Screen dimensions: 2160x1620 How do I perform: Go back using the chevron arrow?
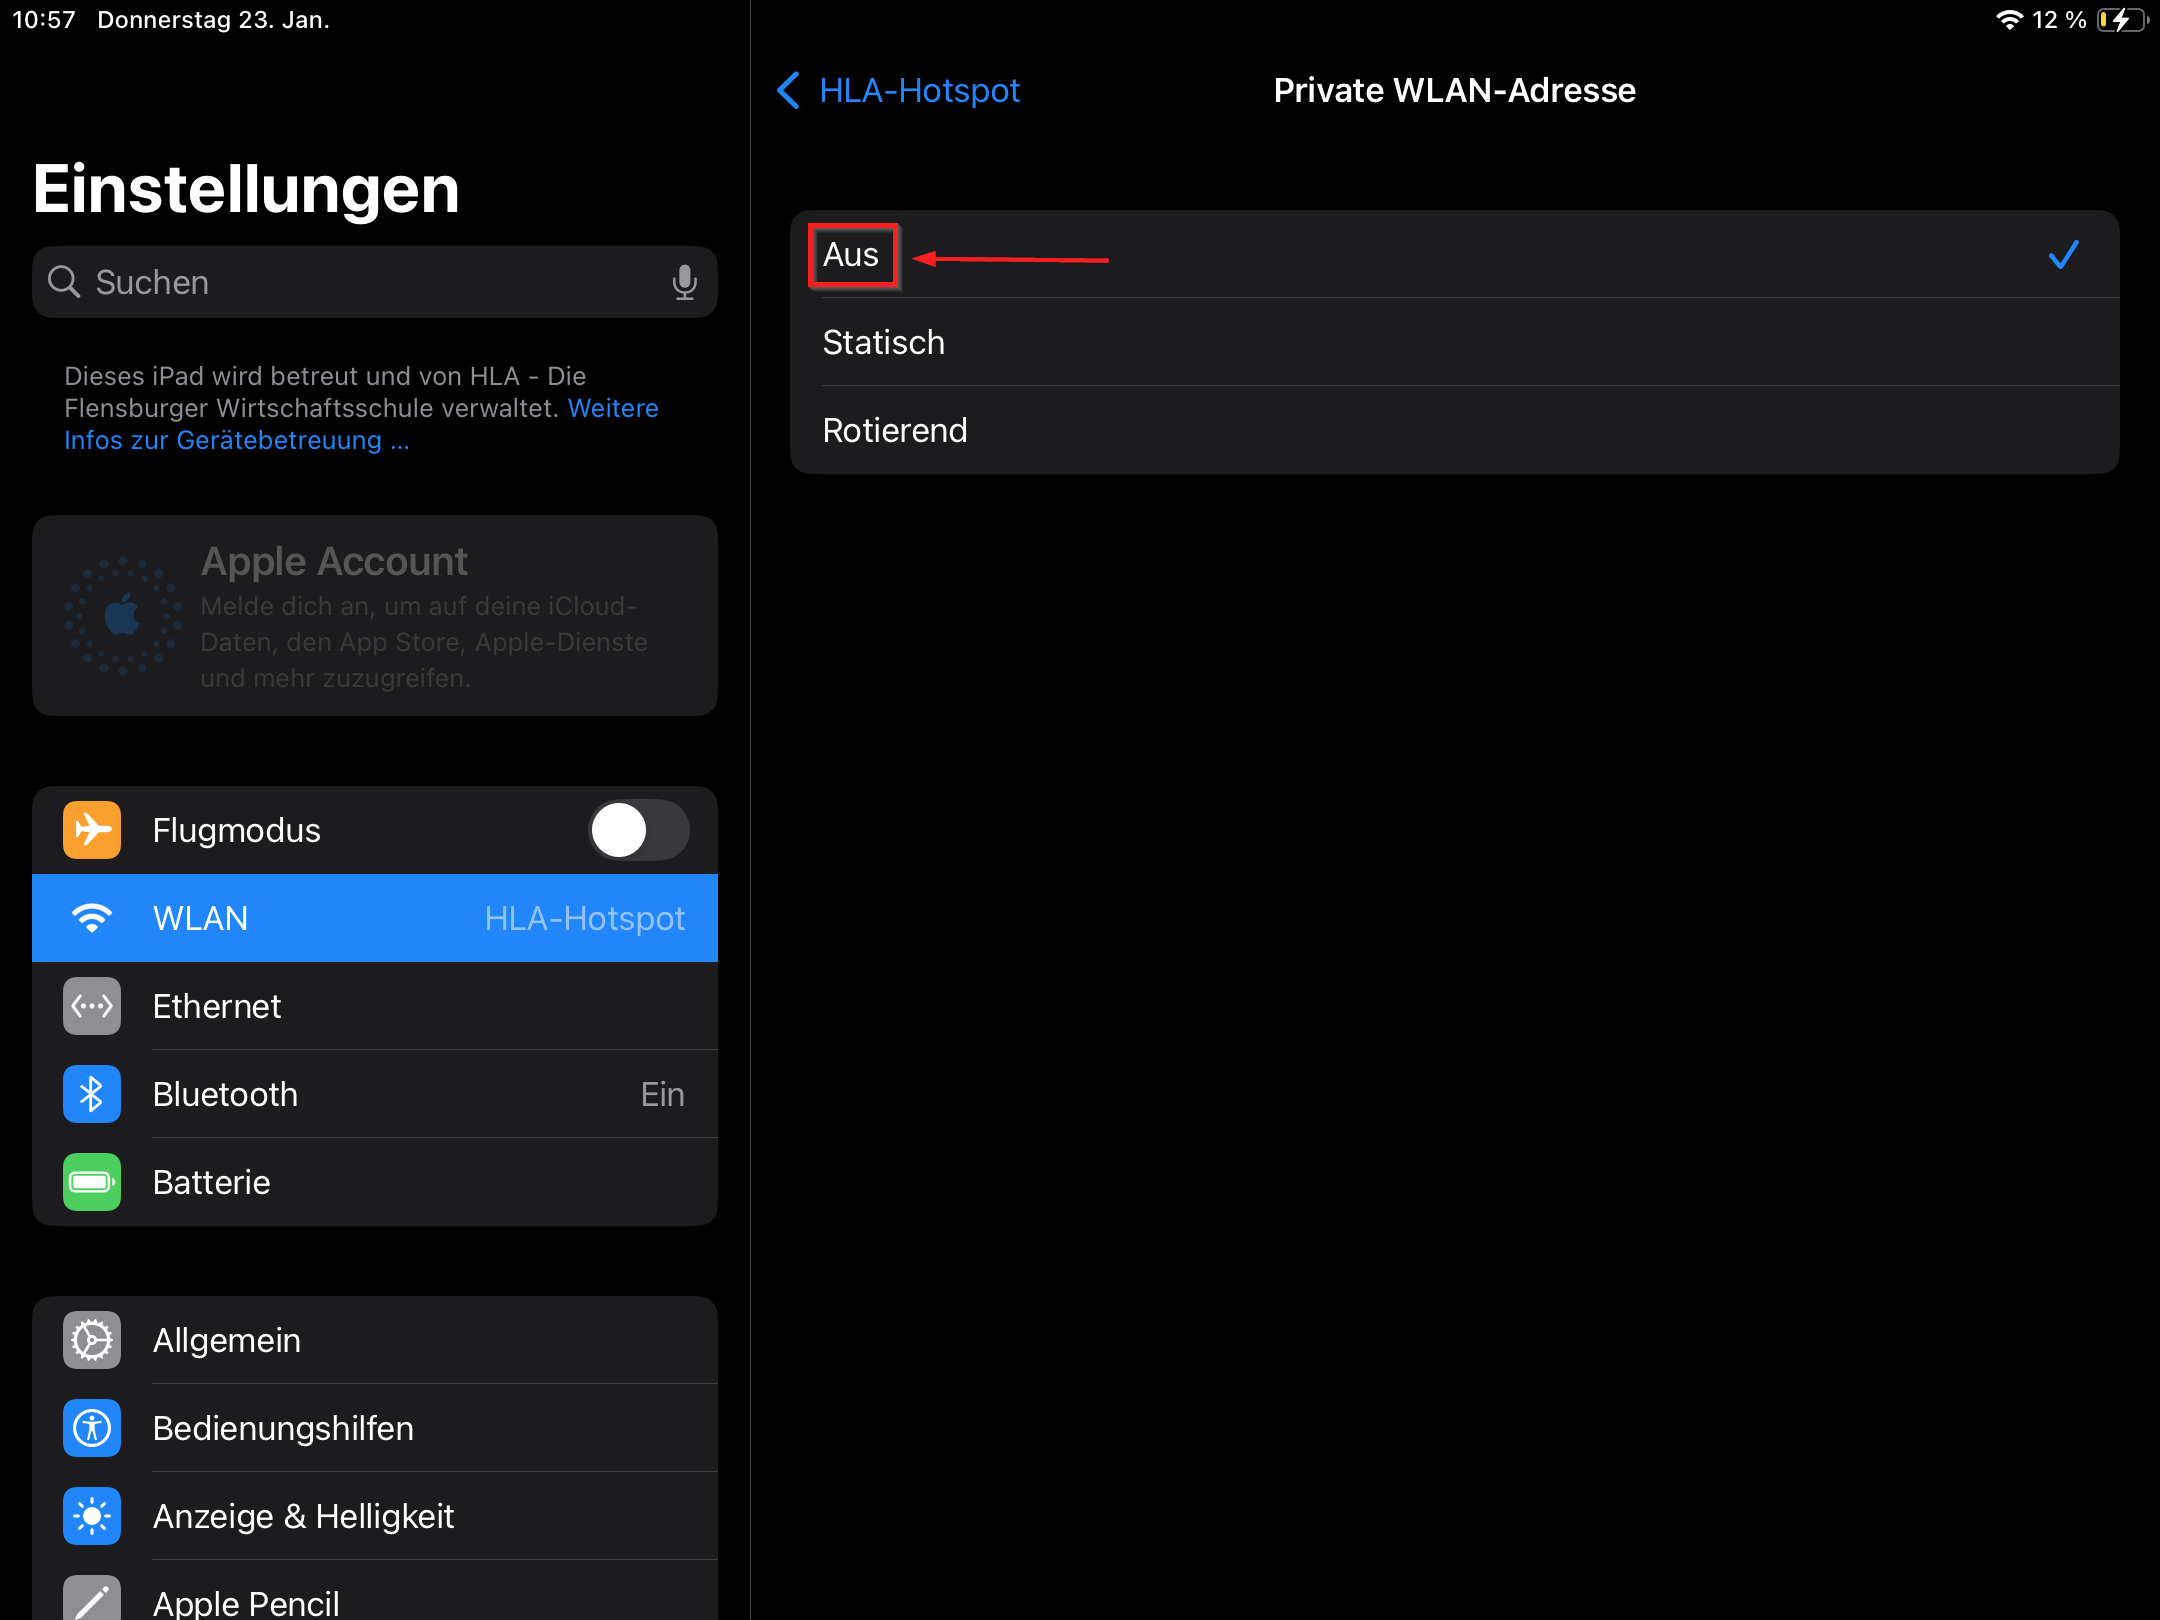coord(788,90)
